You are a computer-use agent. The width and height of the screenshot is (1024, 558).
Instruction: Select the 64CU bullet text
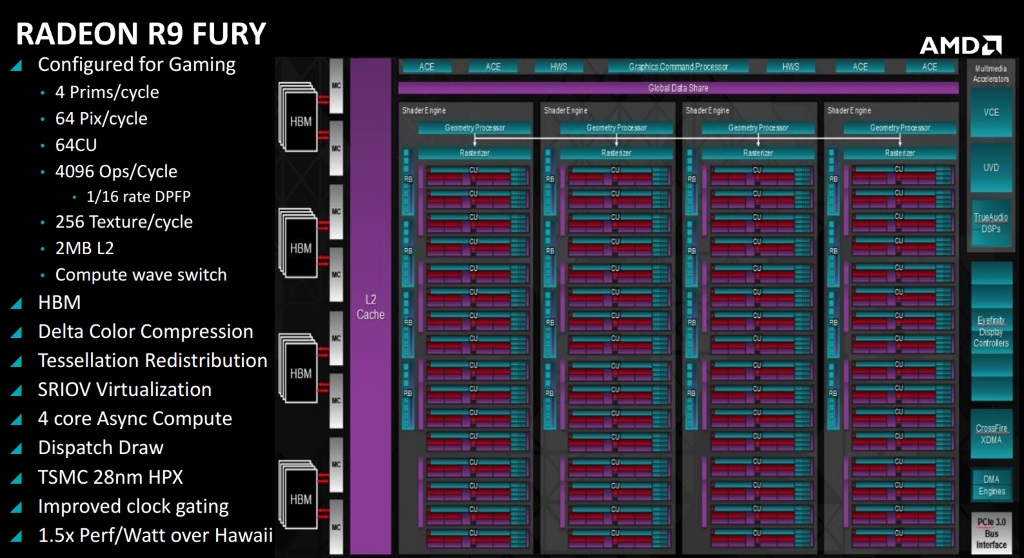pos(76,145)
